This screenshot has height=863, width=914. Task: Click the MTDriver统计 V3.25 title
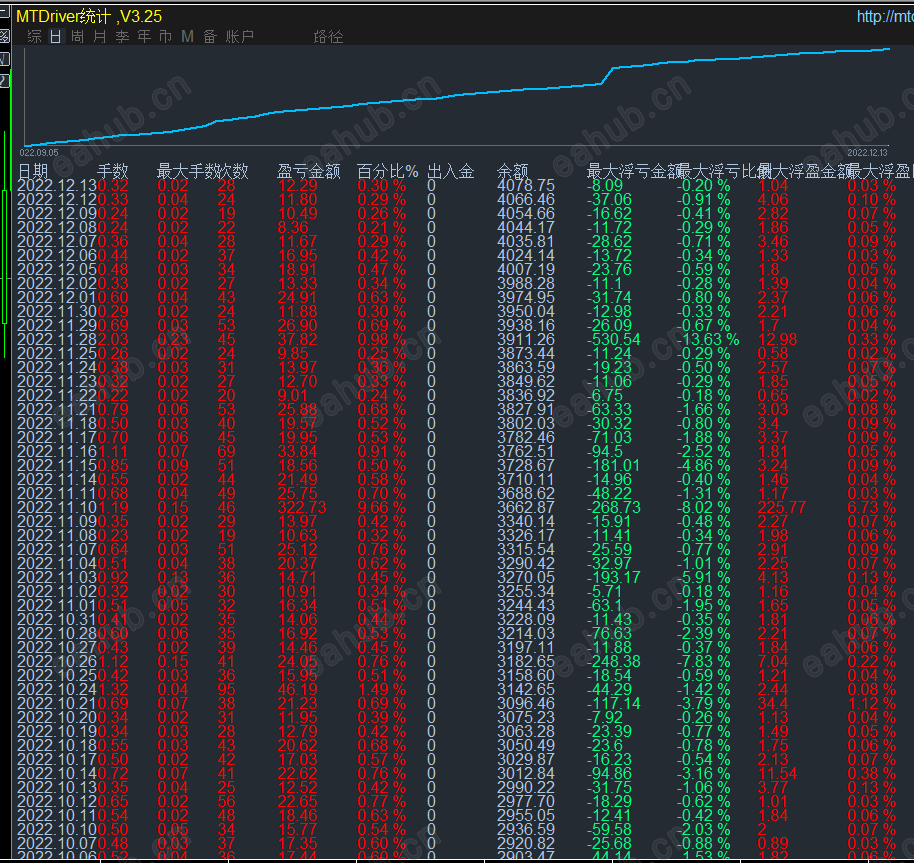89,16
